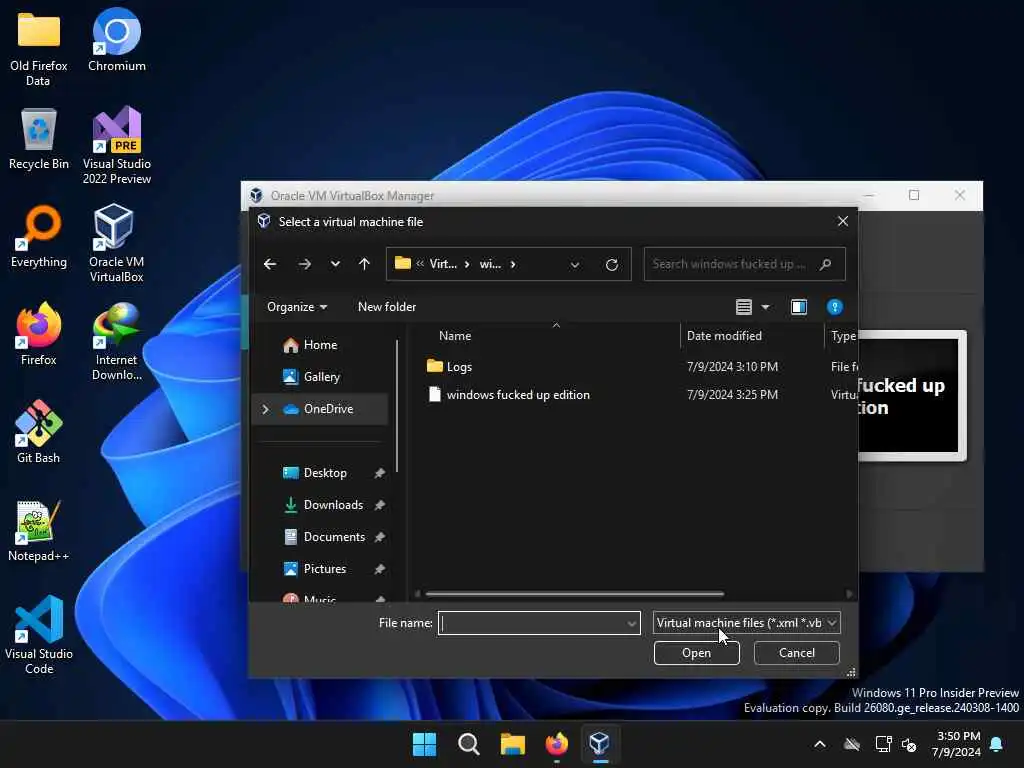Viewport: 1024px width, 768px height.
Task: Expand the address bar history dropdown
Action: 575,264
